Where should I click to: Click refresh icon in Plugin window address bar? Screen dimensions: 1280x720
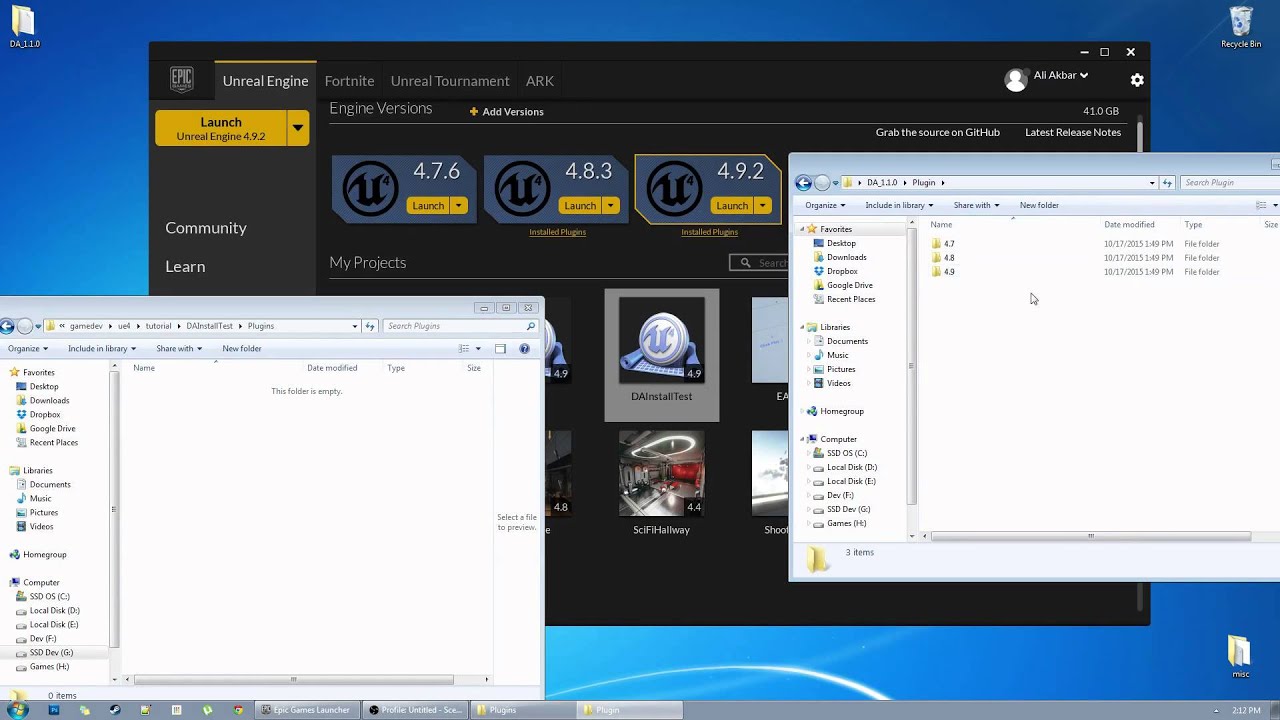[1167, 183]
